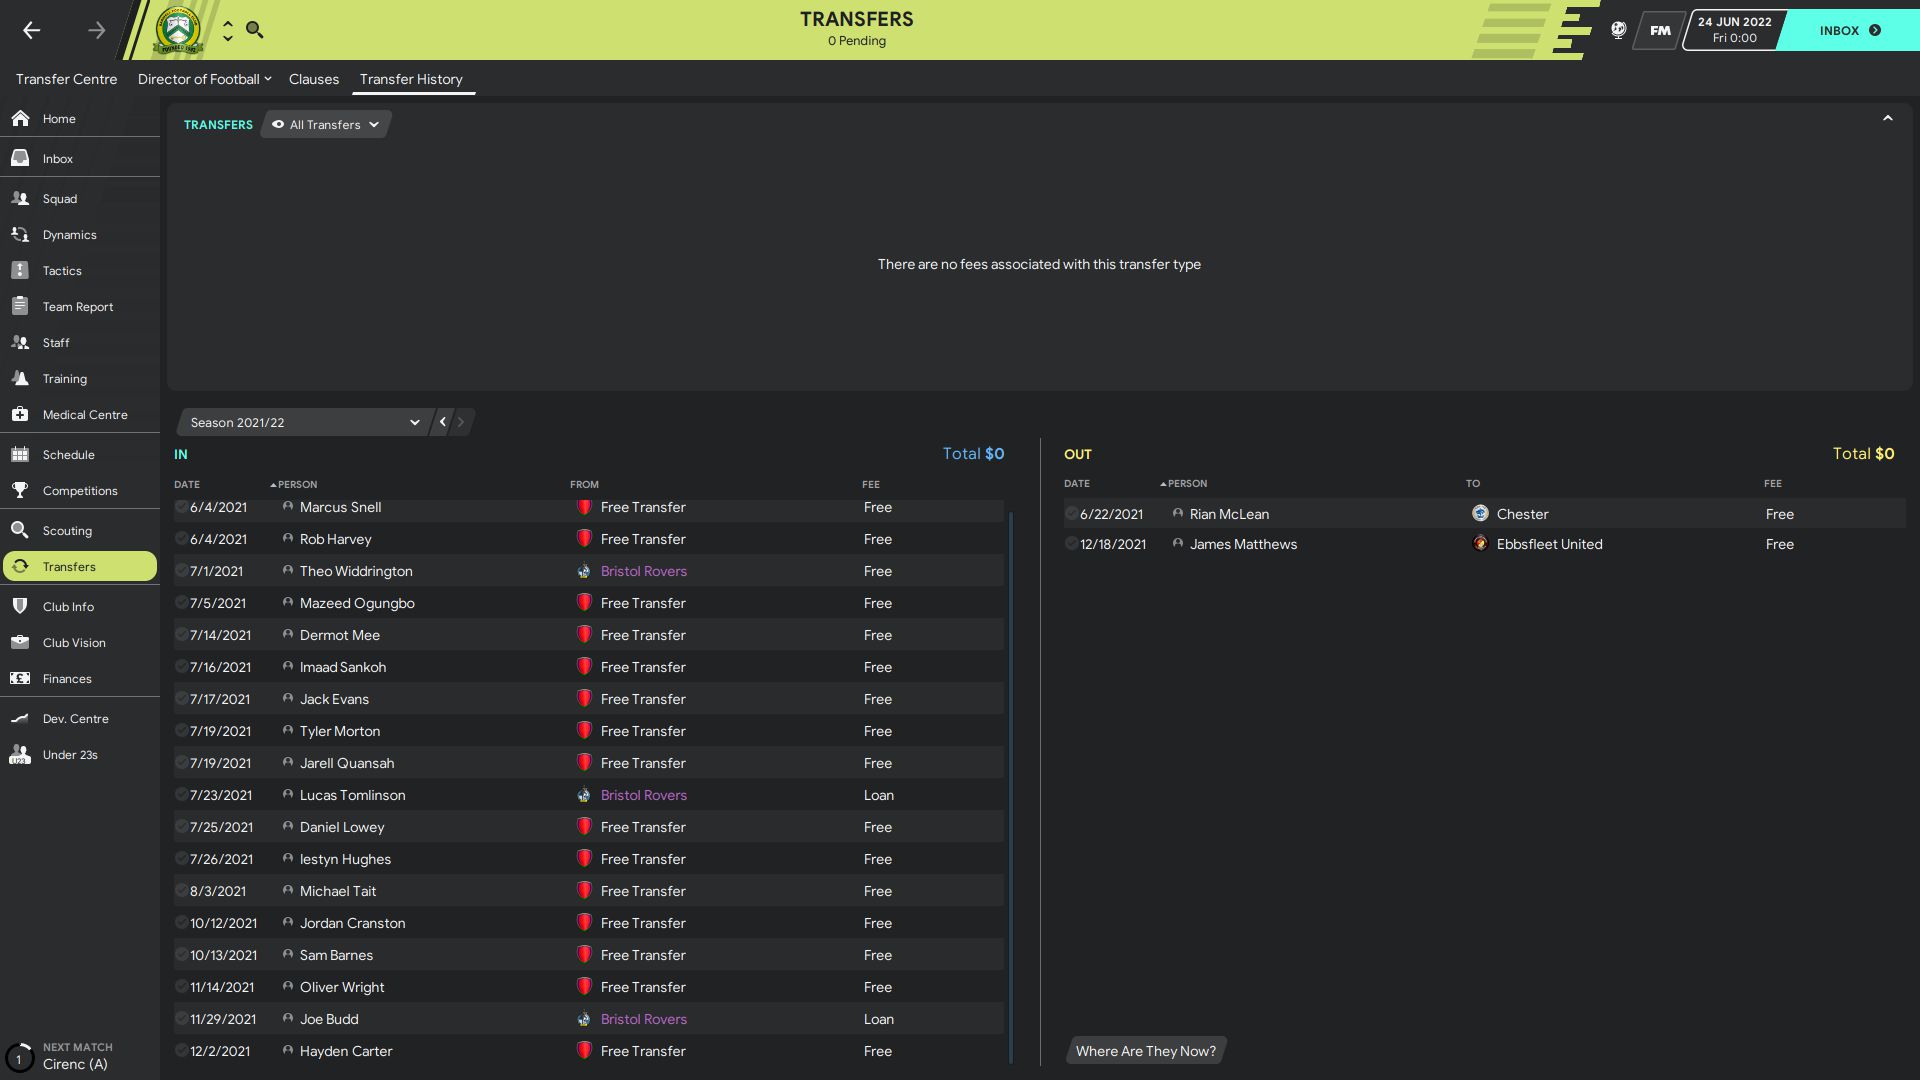This screenshot has width=1920, height=1080.
Task: Click the Medical Centre sidebar icon
Action: [x=20, y=414]
